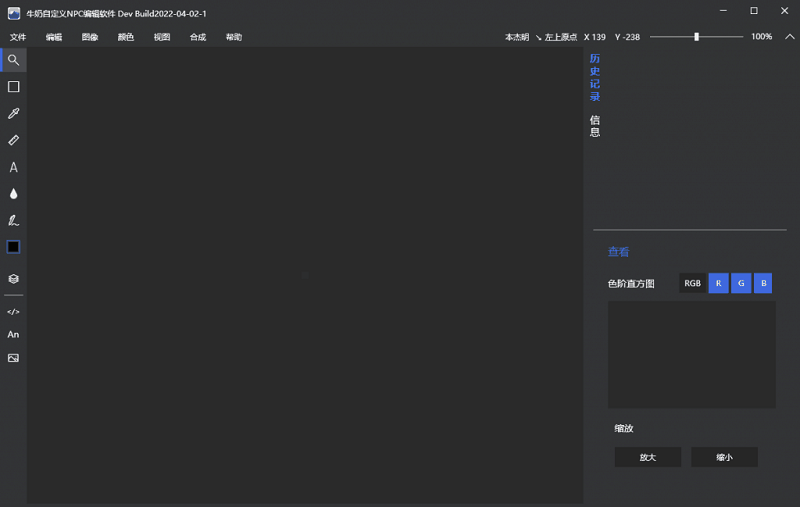The image size is (800, 507).
Task: Select the ruler measure tool
Action: pos(14,140)
